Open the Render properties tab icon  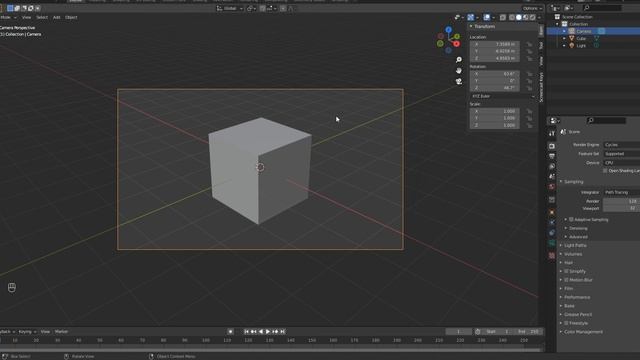coord(552,146)
